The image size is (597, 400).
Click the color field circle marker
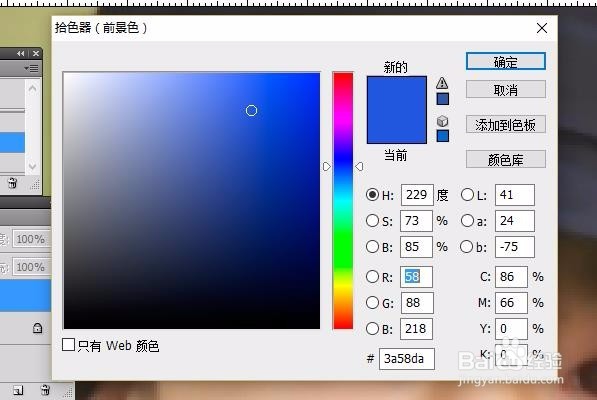coord(251,111)
